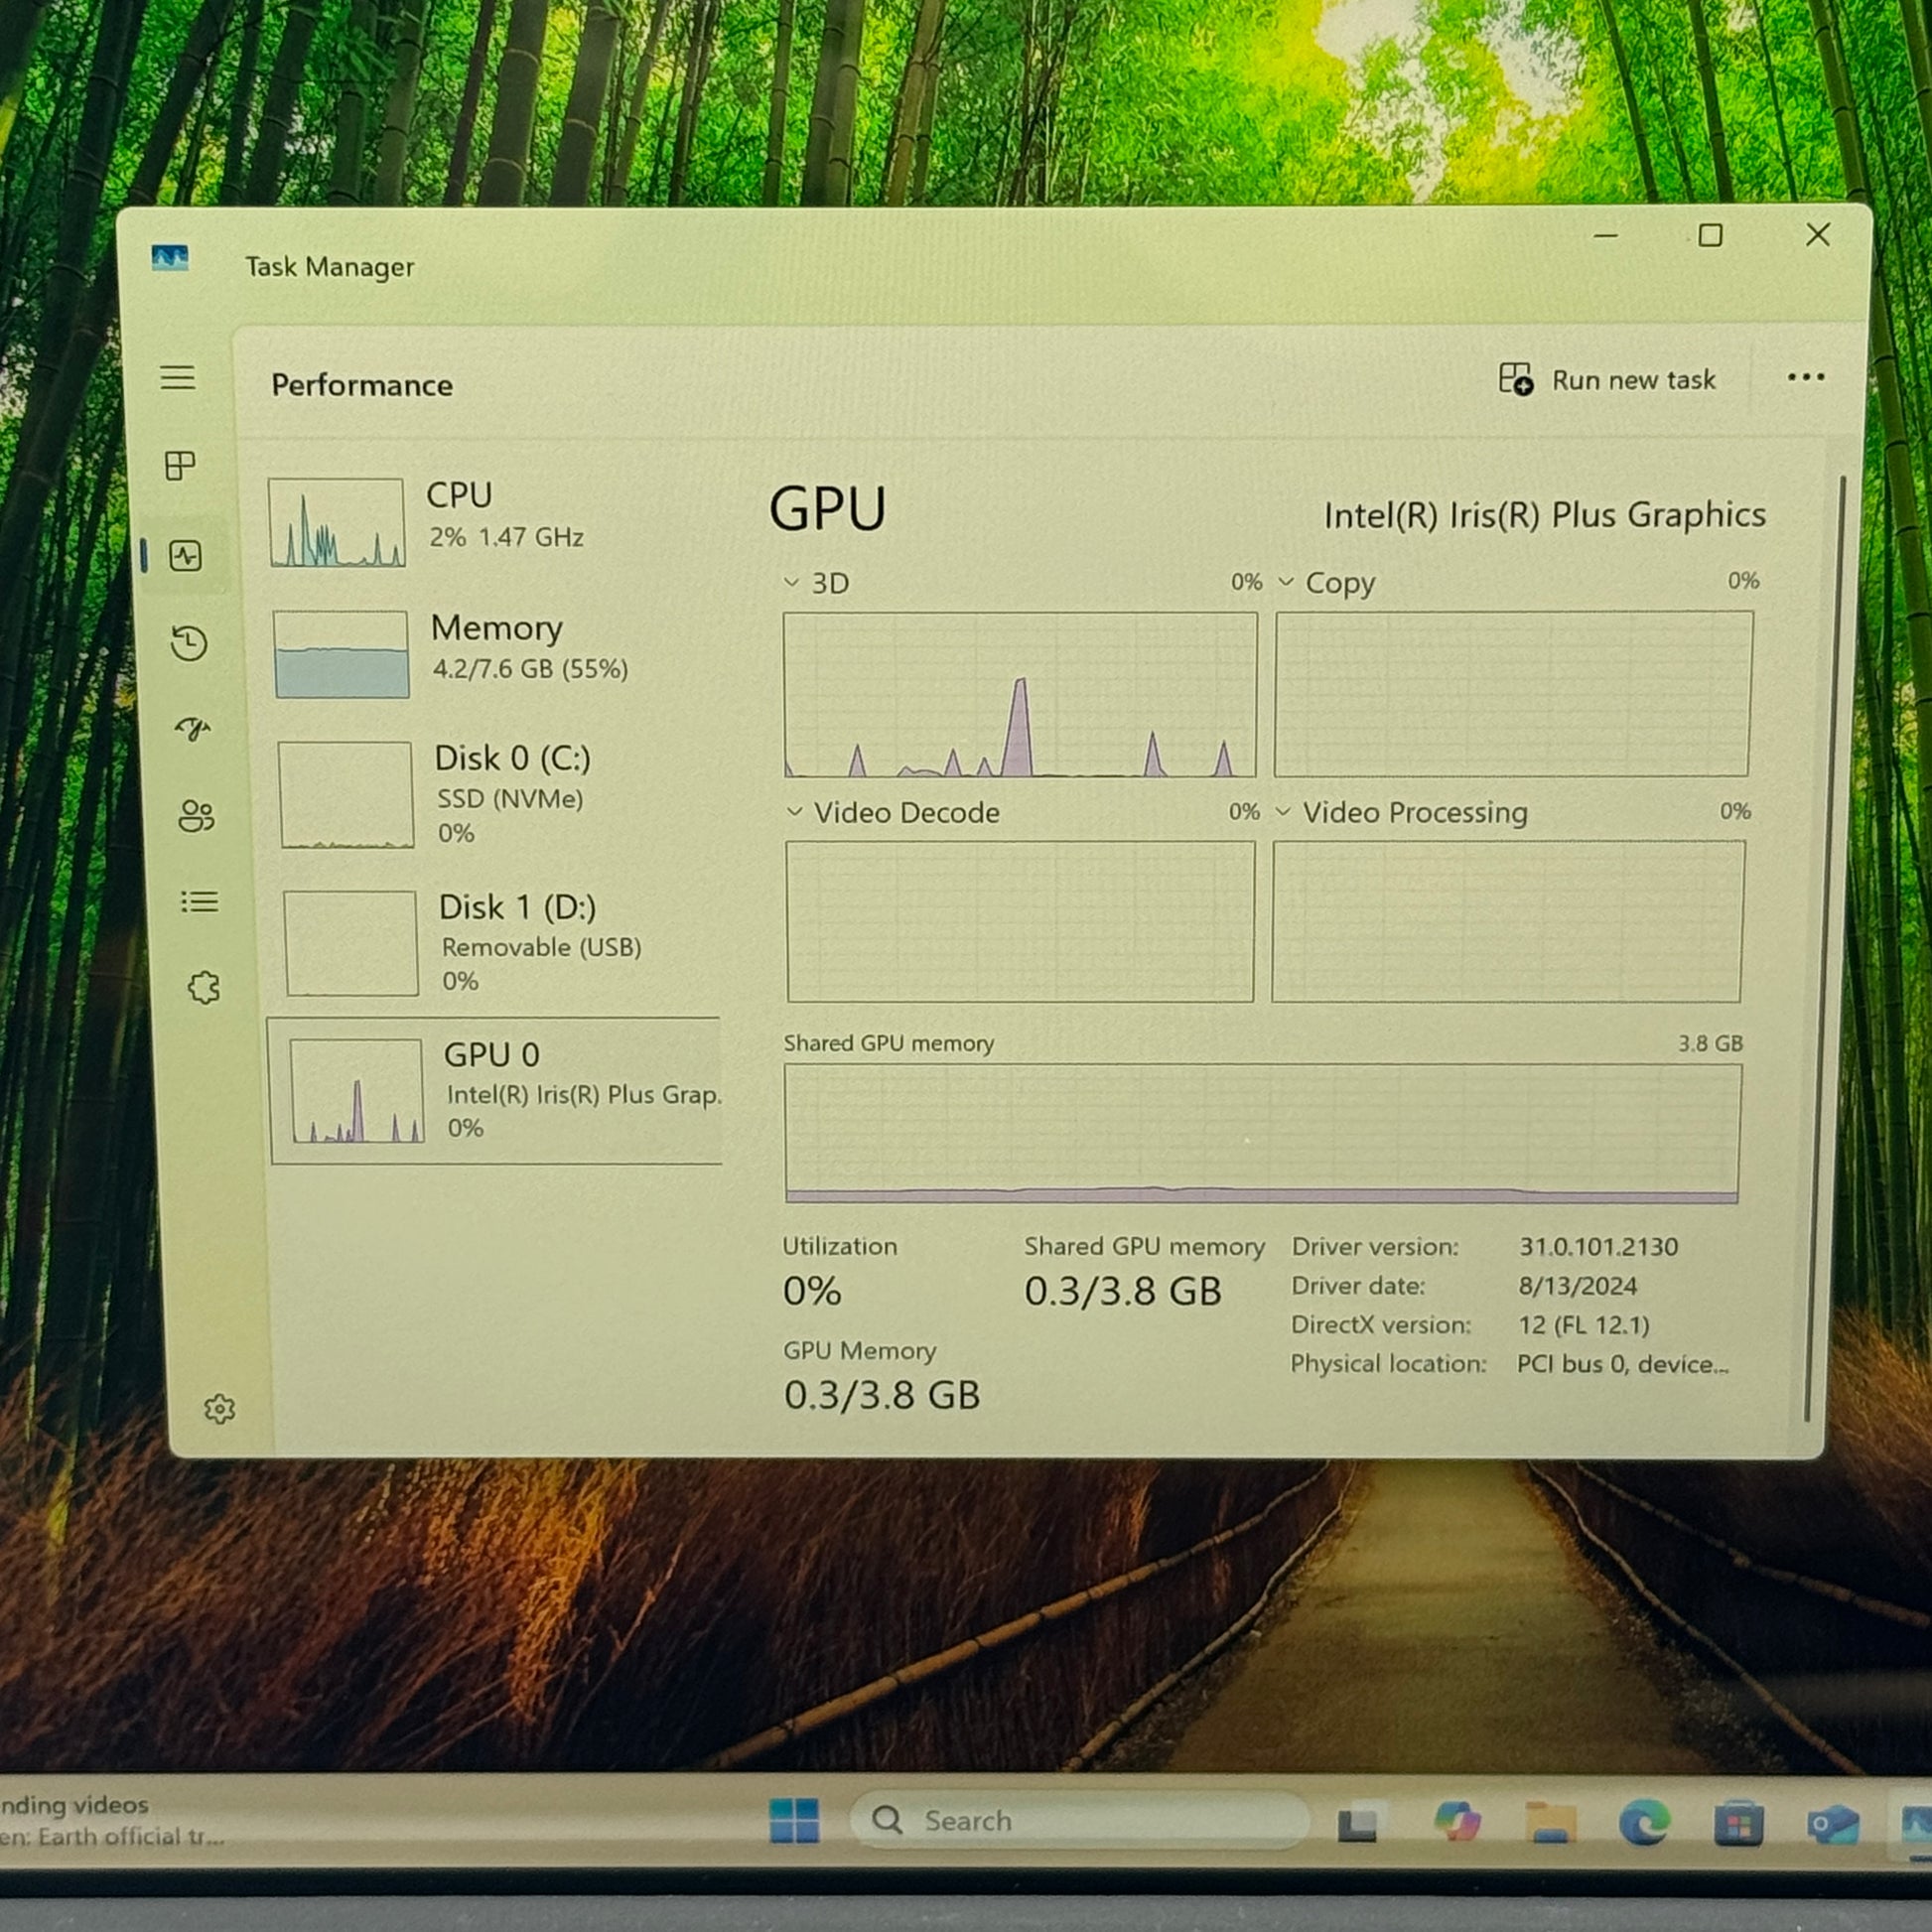Click the 4.2/7.6 GB (55%) memory text
The width and height of the screenshot is (1932, 1932).
[530, 669]
